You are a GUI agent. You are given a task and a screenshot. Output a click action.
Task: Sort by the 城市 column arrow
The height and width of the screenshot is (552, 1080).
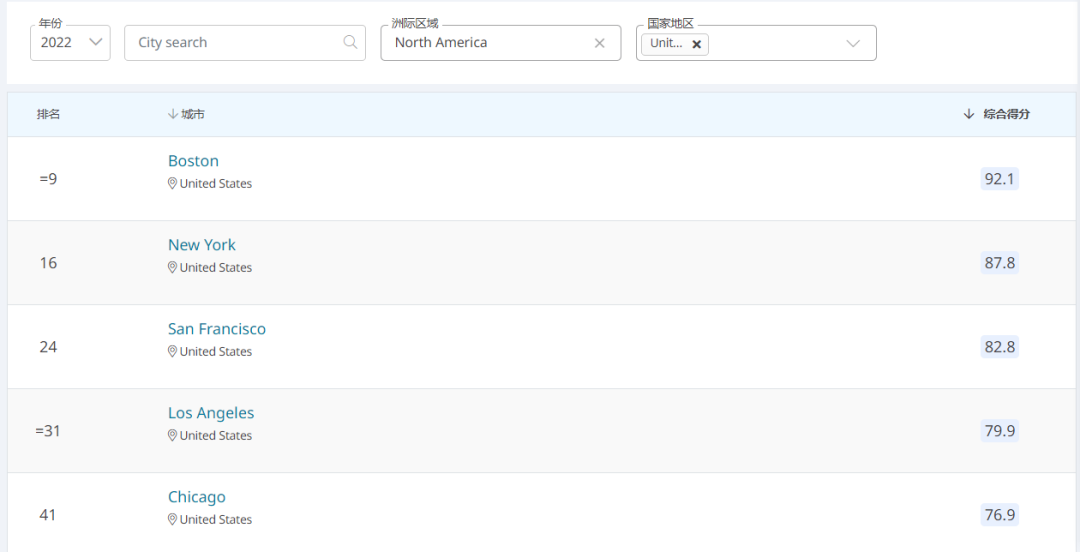[172, 114]
